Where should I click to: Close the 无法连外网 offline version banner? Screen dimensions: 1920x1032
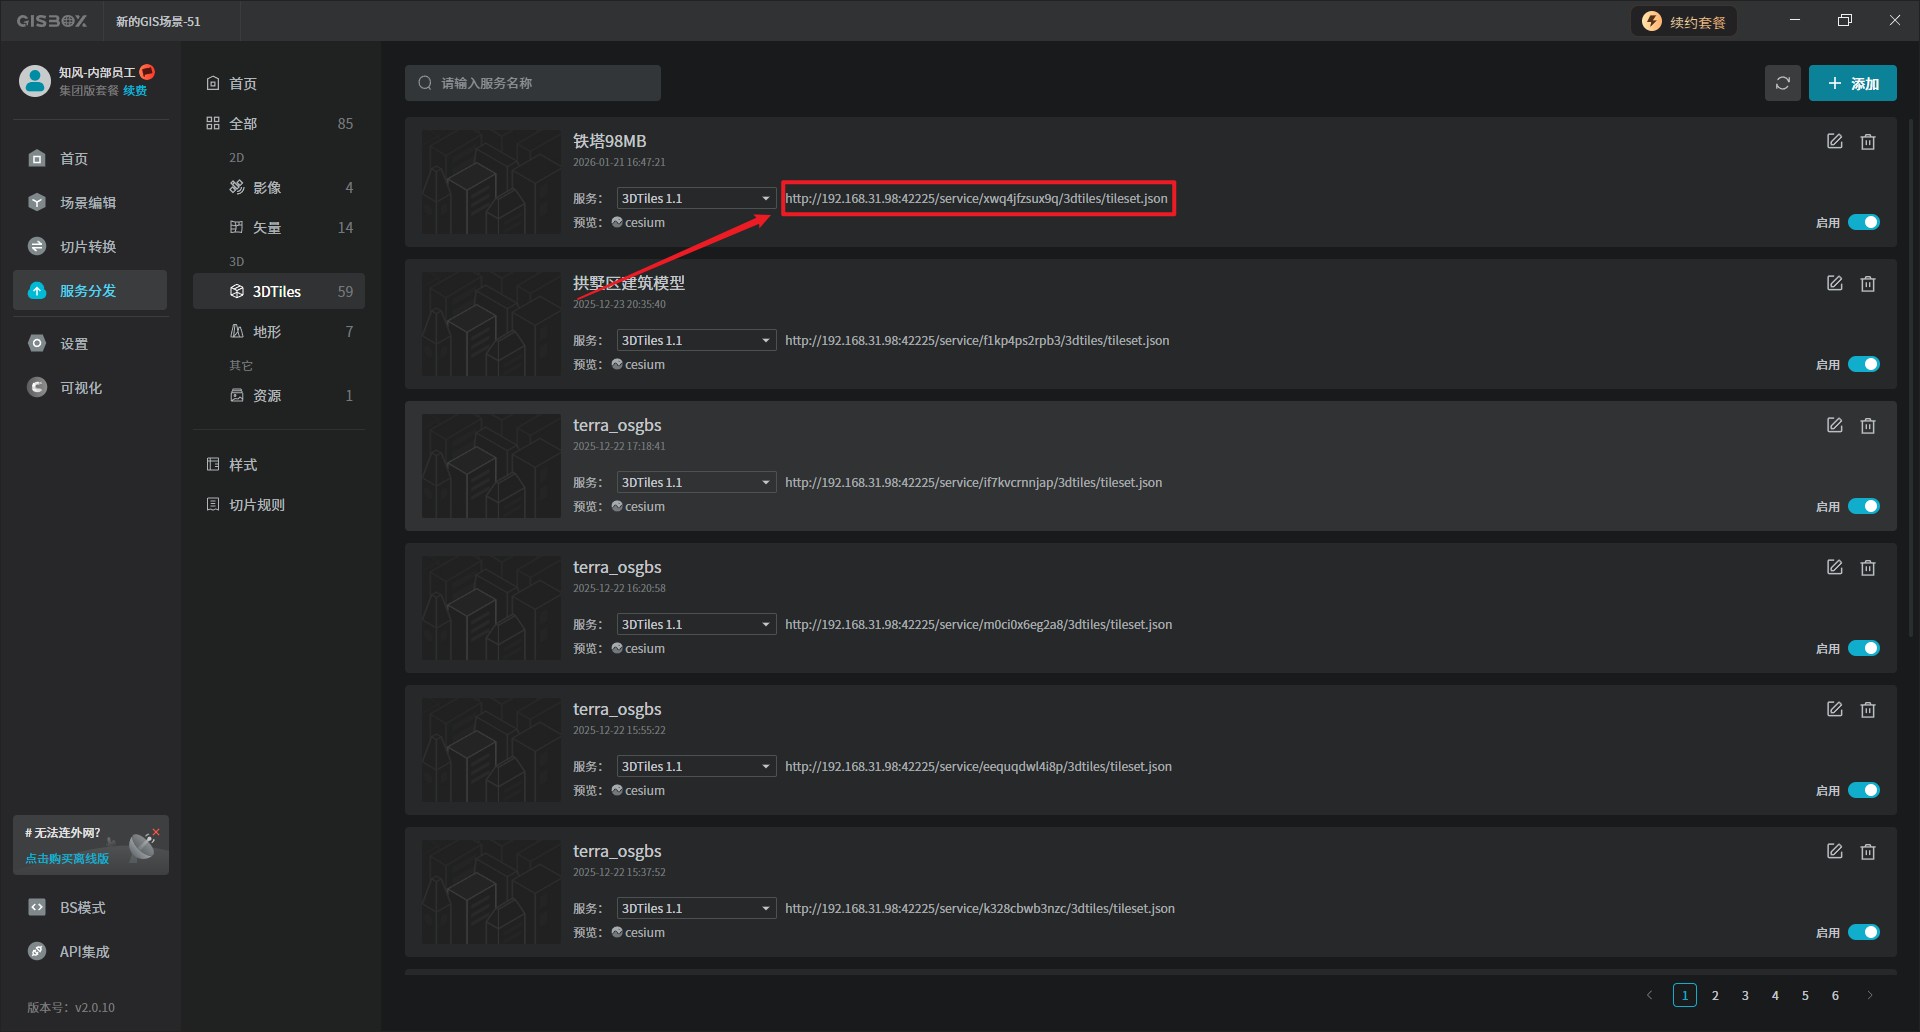(156, 831)
